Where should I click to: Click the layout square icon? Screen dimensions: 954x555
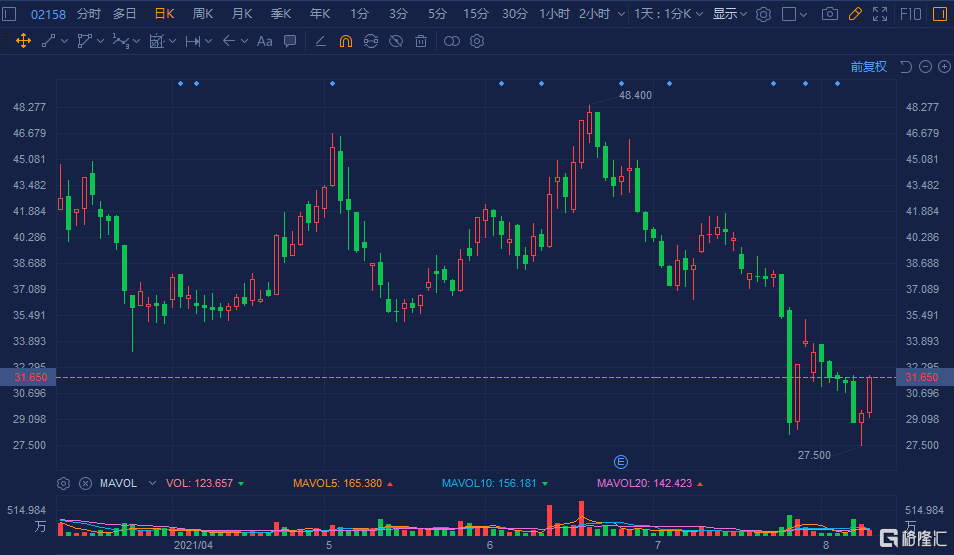coord(789,13)
